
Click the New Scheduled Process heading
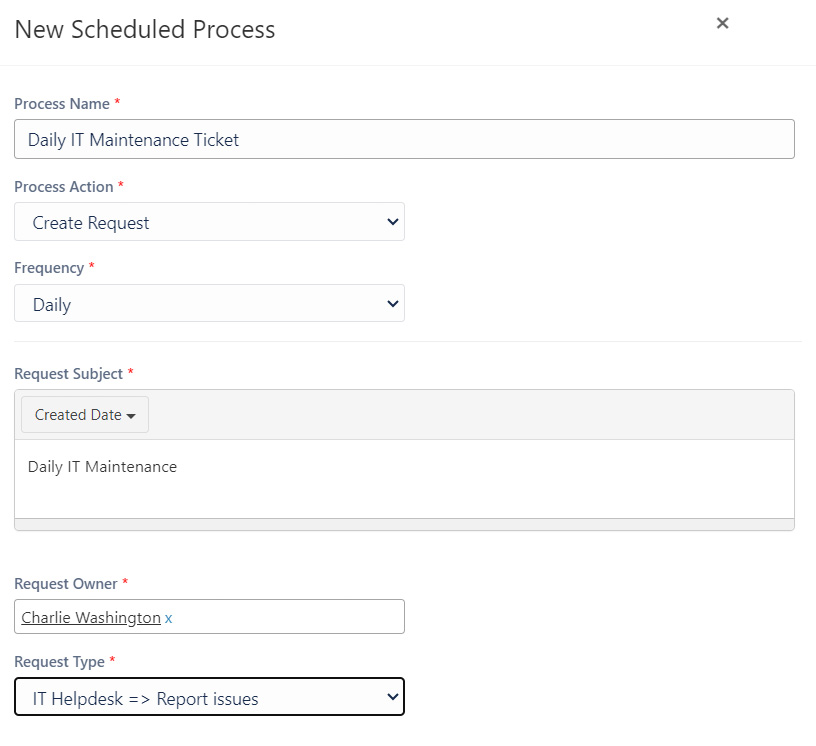tap(145, 29)
